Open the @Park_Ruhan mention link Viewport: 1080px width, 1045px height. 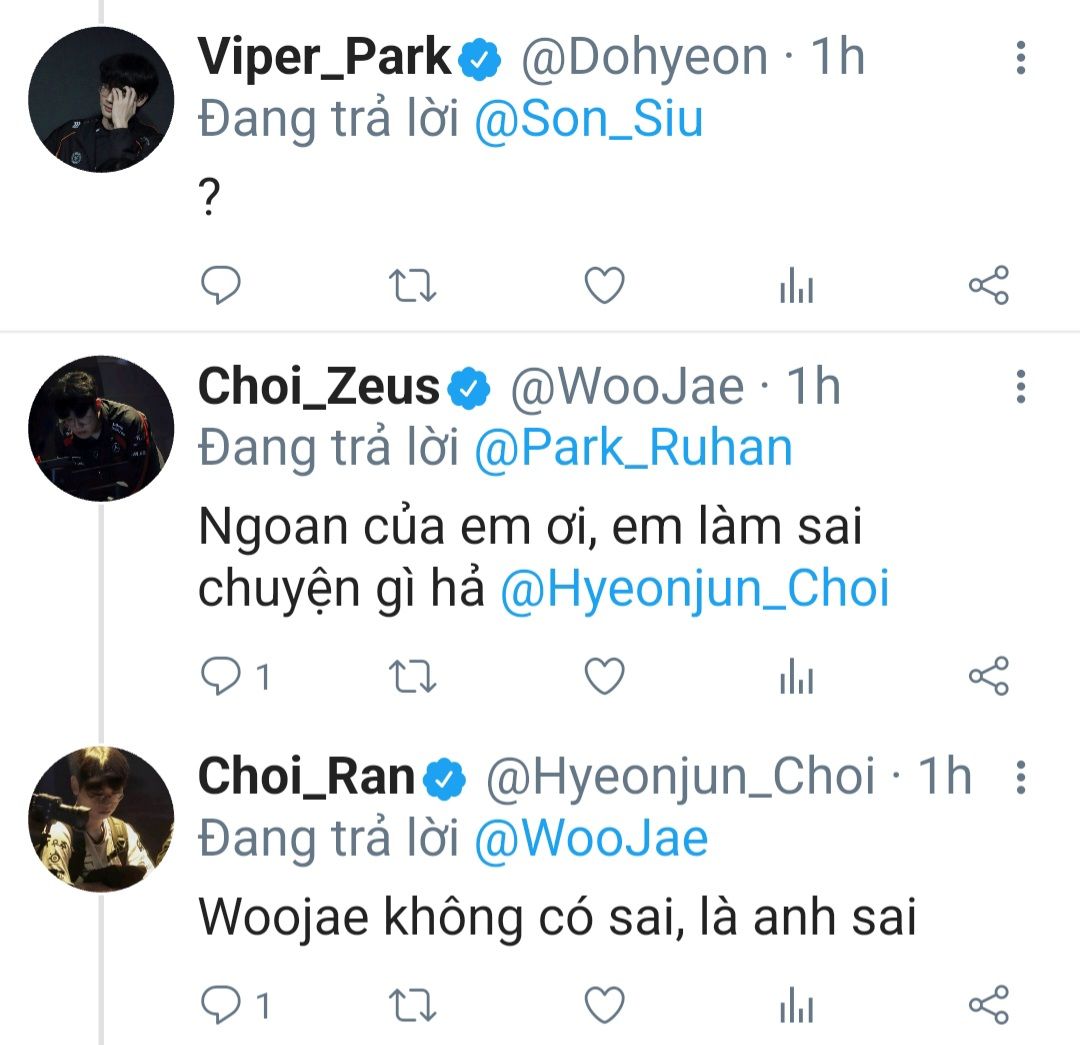633,449
